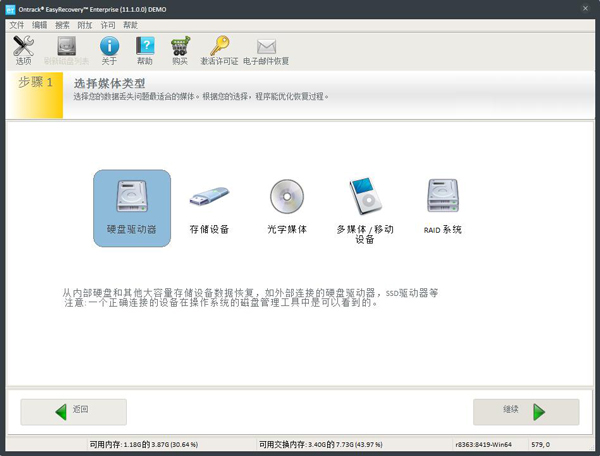
Task: Open the 附加 menu
Action: coord(85,25)
